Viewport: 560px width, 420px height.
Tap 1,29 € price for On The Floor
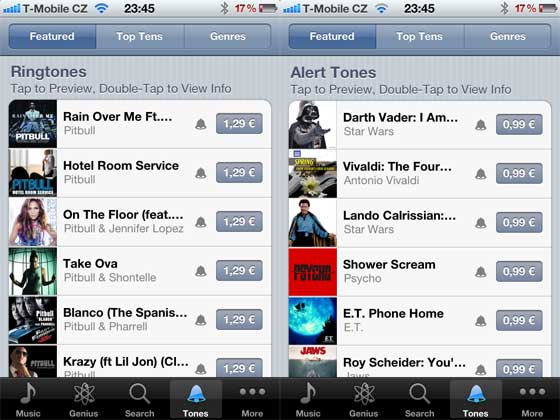[x=239, y=221]
